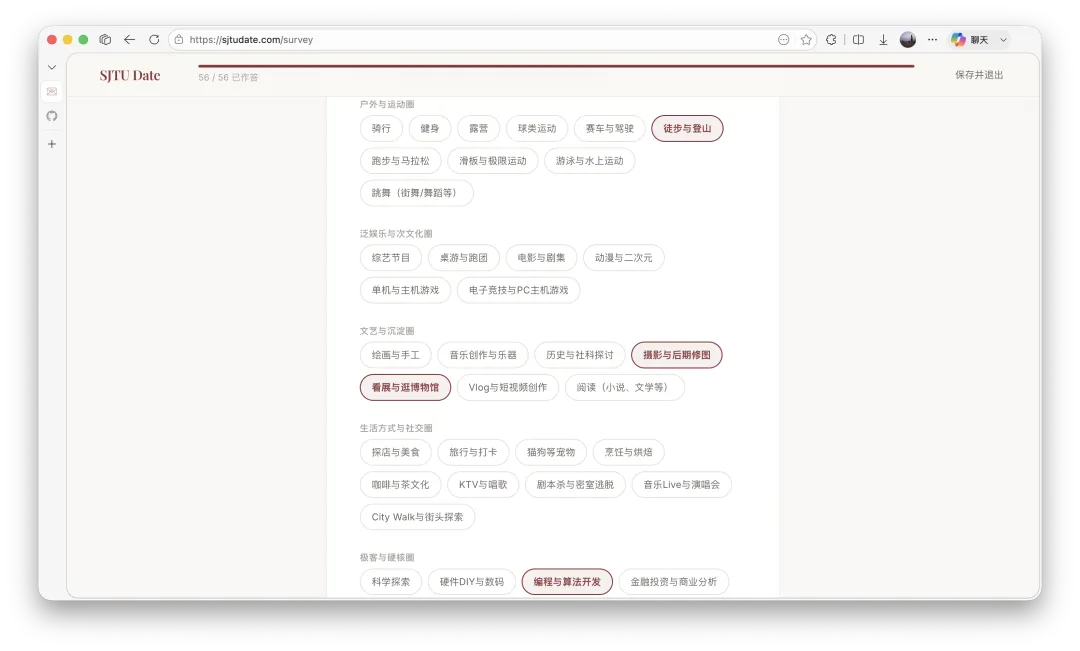Select the 硬件DIY与数码 tag
The height and width of the screenshot is (651, 1080).
coord(472,582)
